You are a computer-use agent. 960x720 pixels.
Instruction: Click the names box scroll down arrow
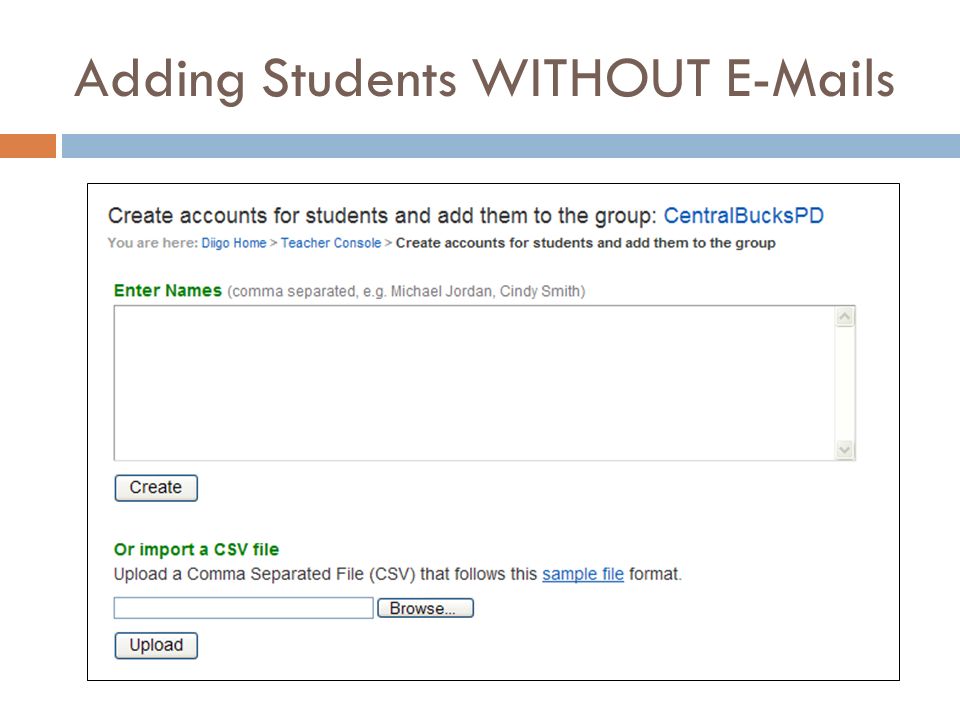[x=845, y=449]
